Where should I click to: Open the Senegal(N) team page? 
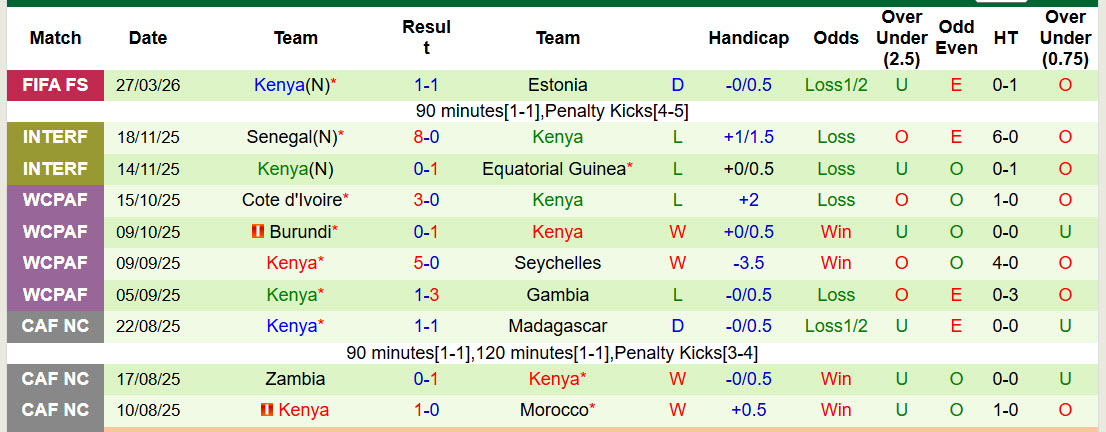point(291,137)
